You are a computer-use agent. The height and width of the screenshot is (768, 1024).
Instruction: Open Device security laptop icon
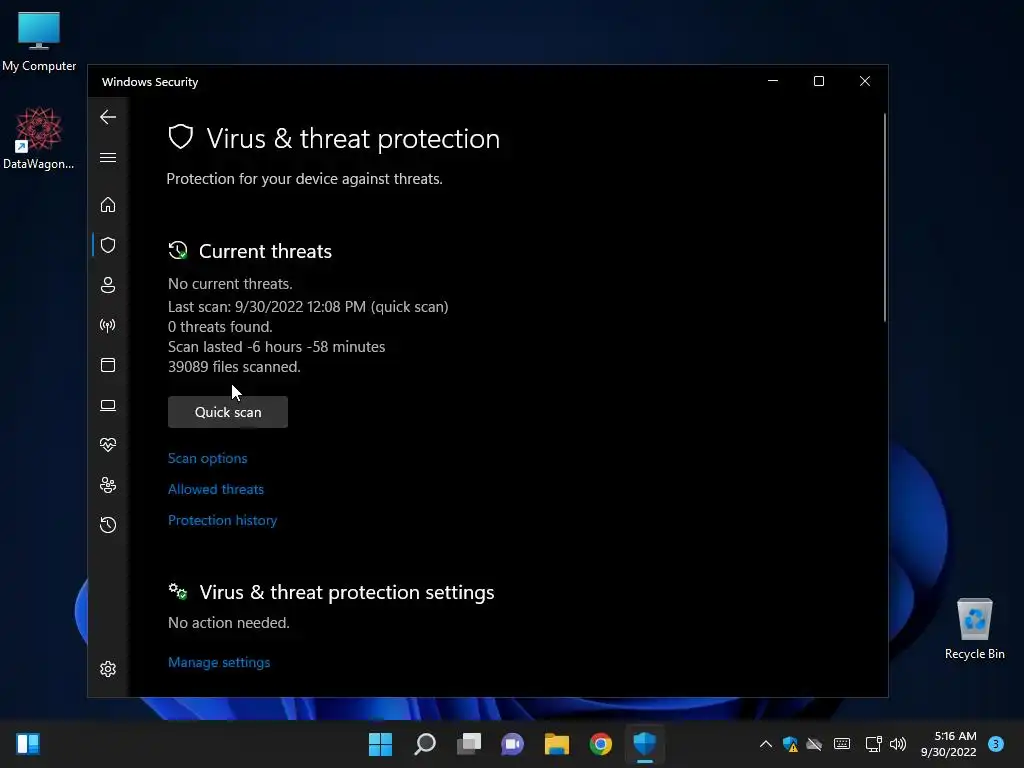[108, 406]
